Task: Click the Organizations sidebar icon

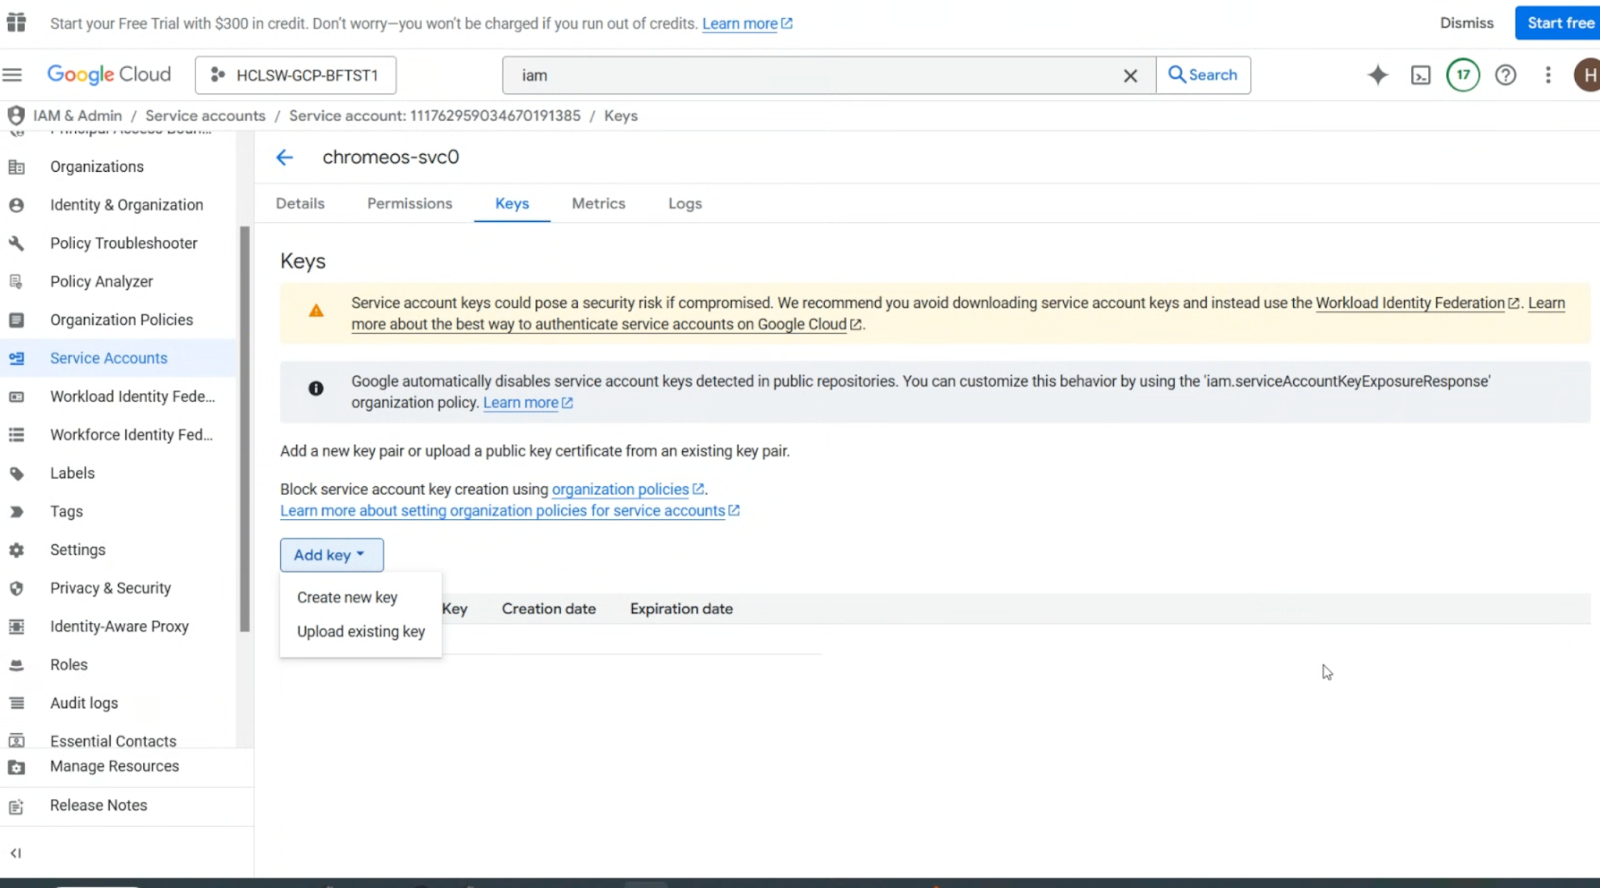Action: point(16,167)
